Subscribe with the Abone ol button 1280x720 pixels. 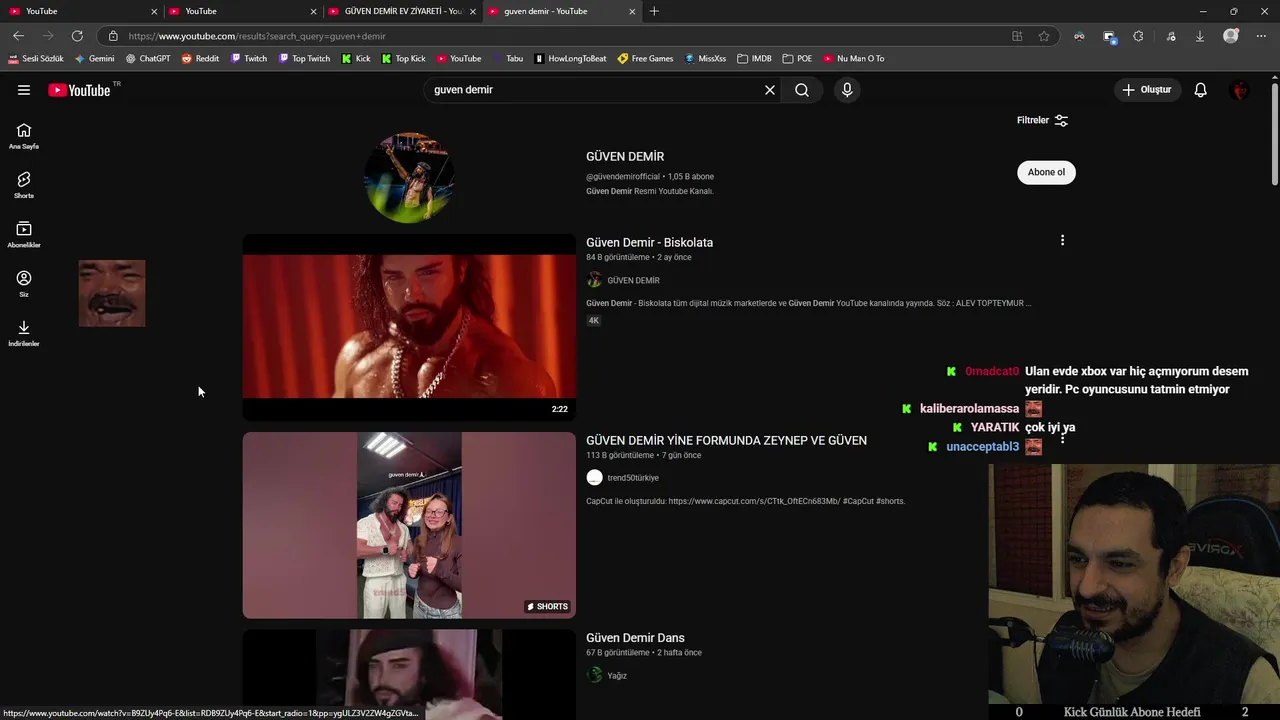1046,172
